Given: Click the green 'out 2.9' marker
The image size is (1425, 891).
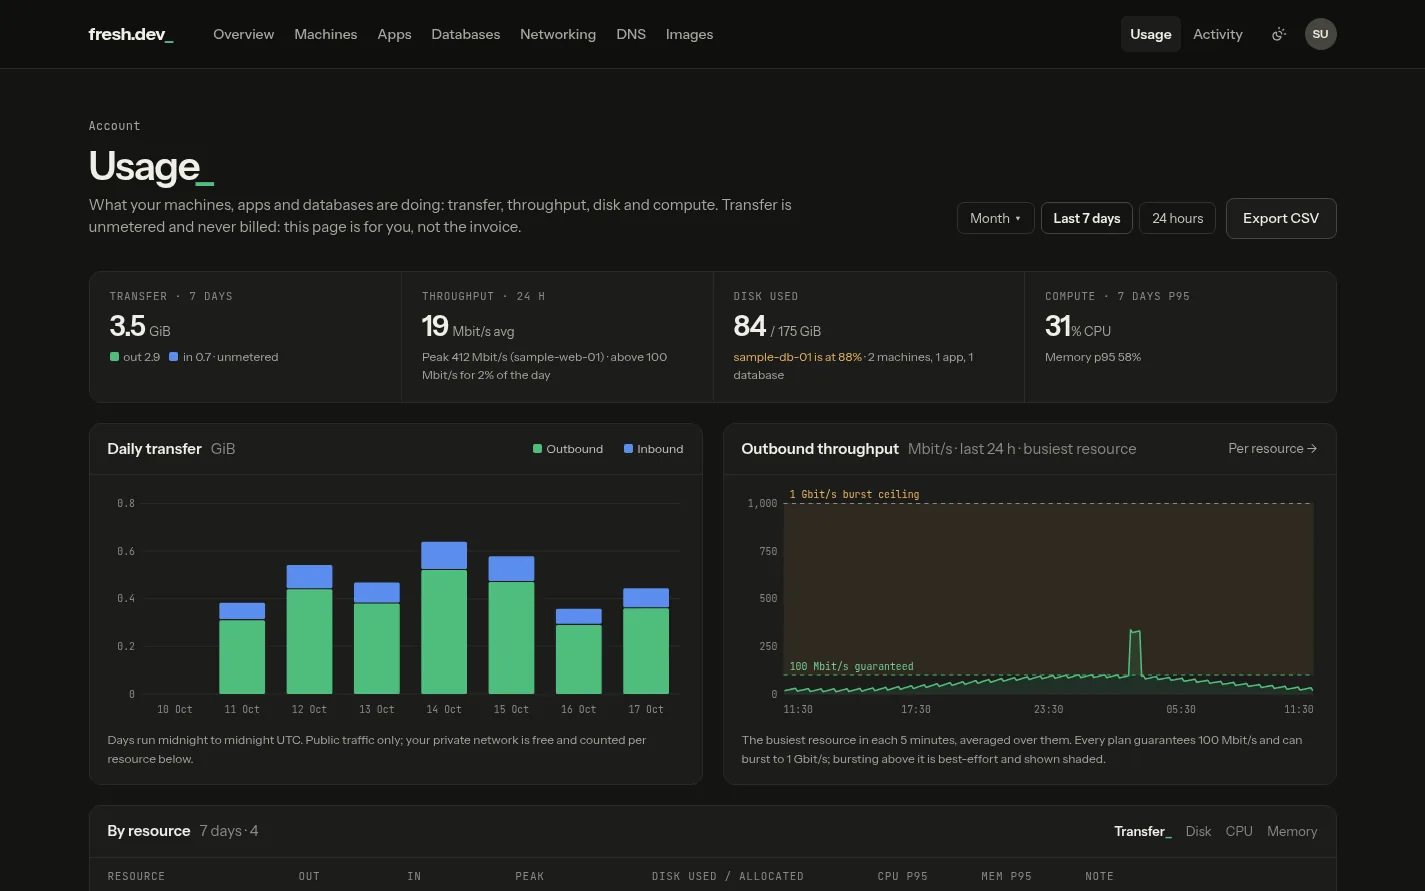Looking at the screenshot, I should (114, 357).
